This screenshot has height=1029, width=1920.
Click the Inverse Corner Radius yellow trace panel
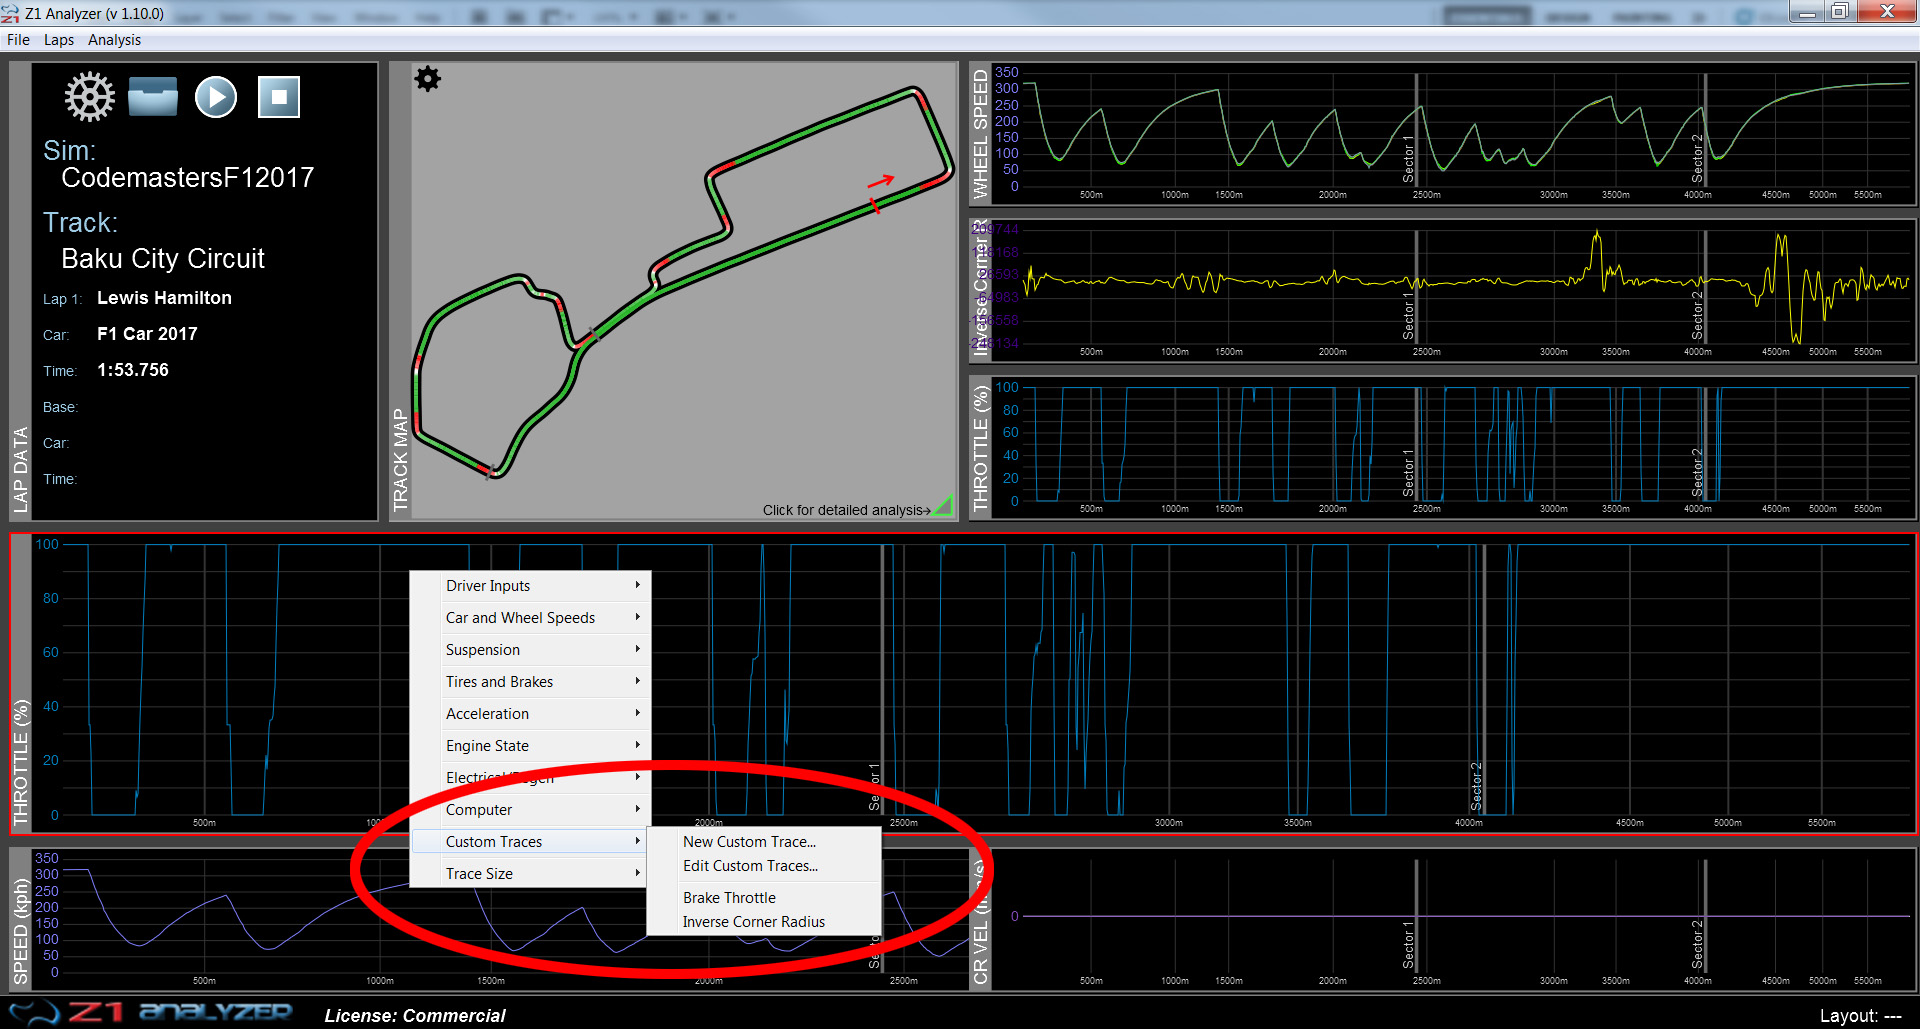point(1442,290)
